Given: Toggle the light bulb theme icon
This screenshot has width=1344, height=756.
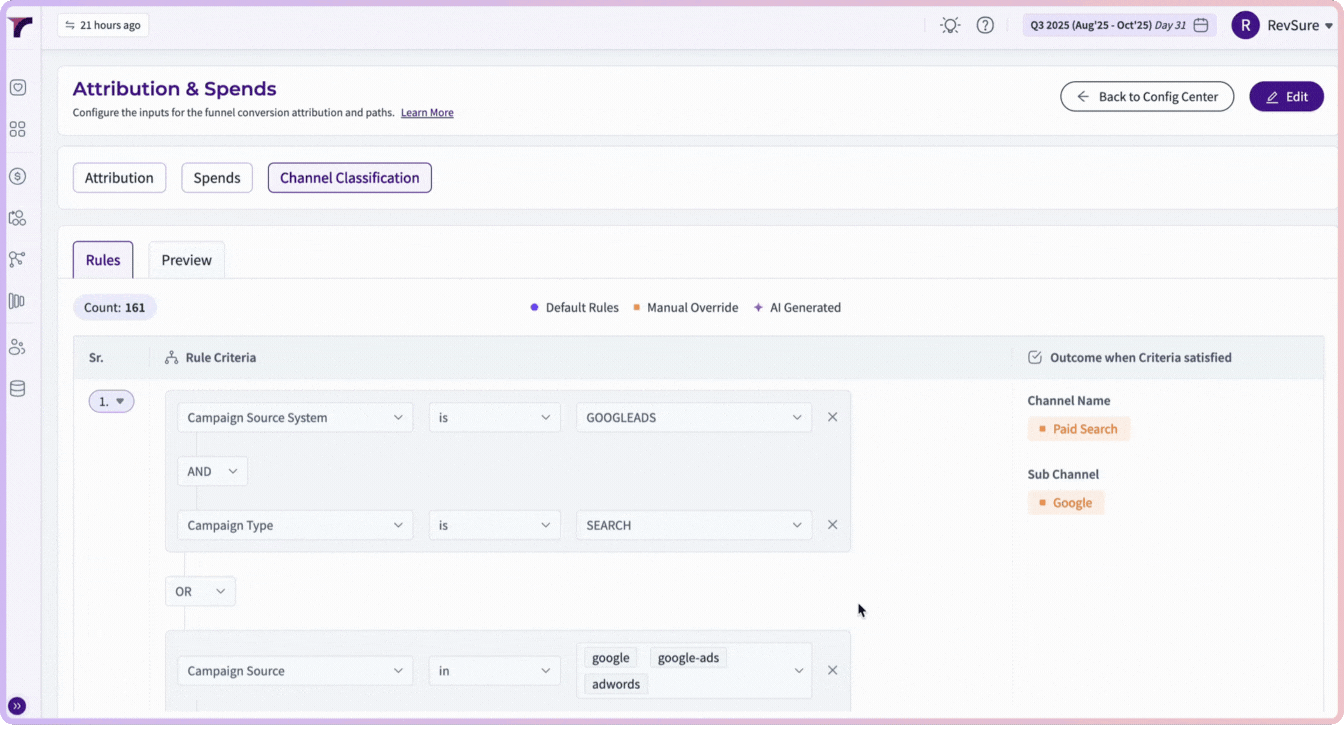Looking at the screenshot, I should [950, 25].
